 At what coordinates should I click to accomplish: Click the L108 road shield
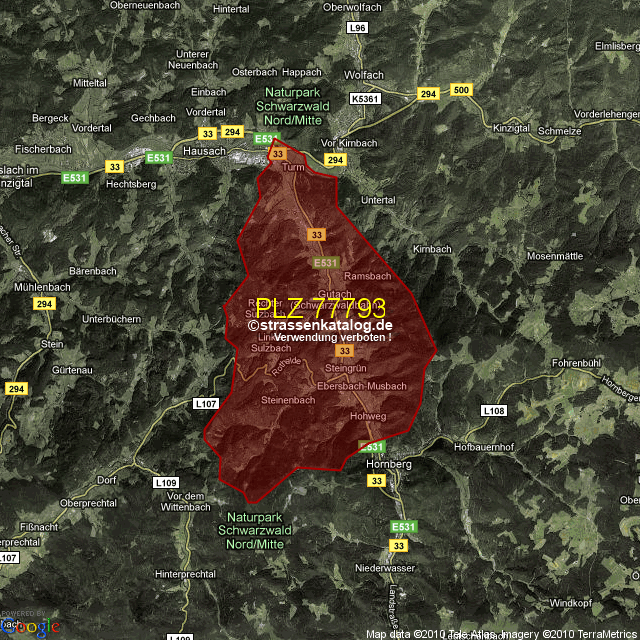click(493, 411)
